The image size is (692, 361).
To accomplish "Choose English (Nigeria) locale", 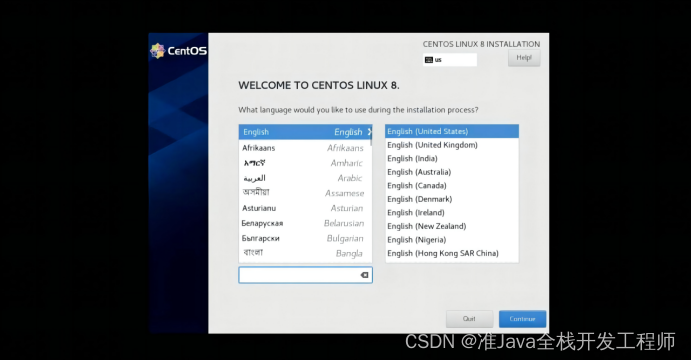I will coord(452,240).
